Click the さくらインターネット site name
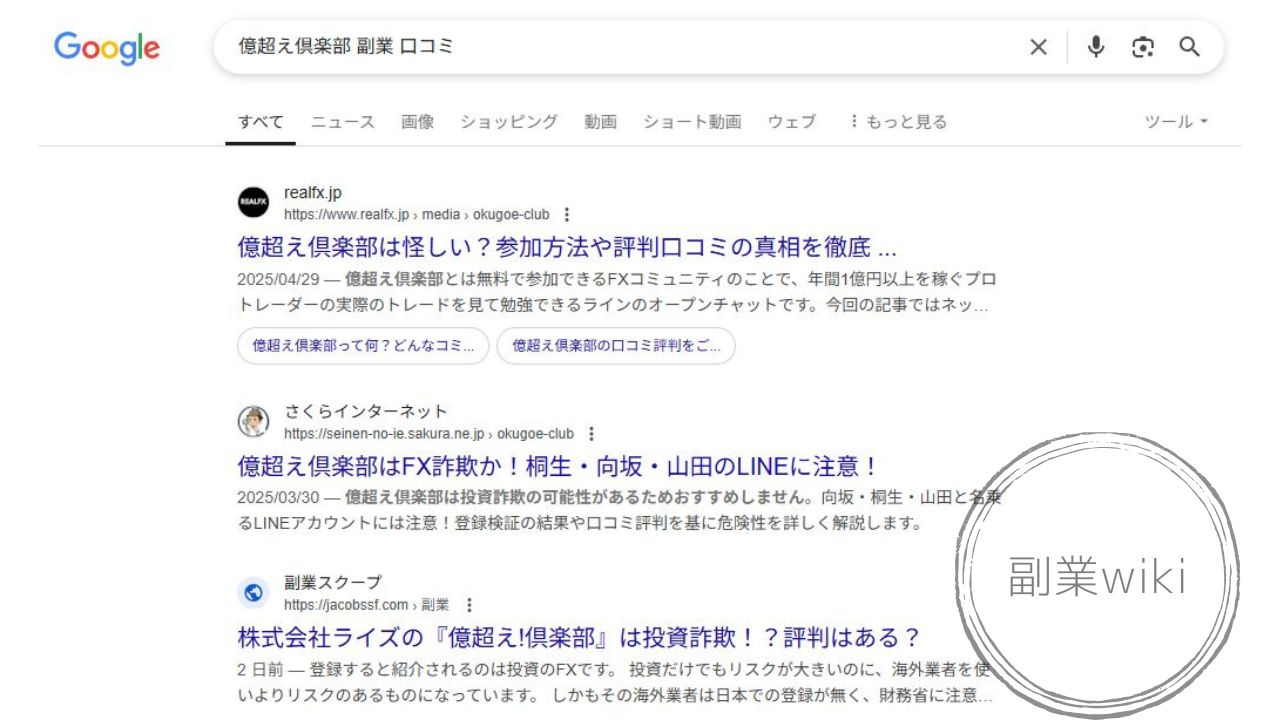The width and height of the screenshot is (1280, 720). click(366, 412)
